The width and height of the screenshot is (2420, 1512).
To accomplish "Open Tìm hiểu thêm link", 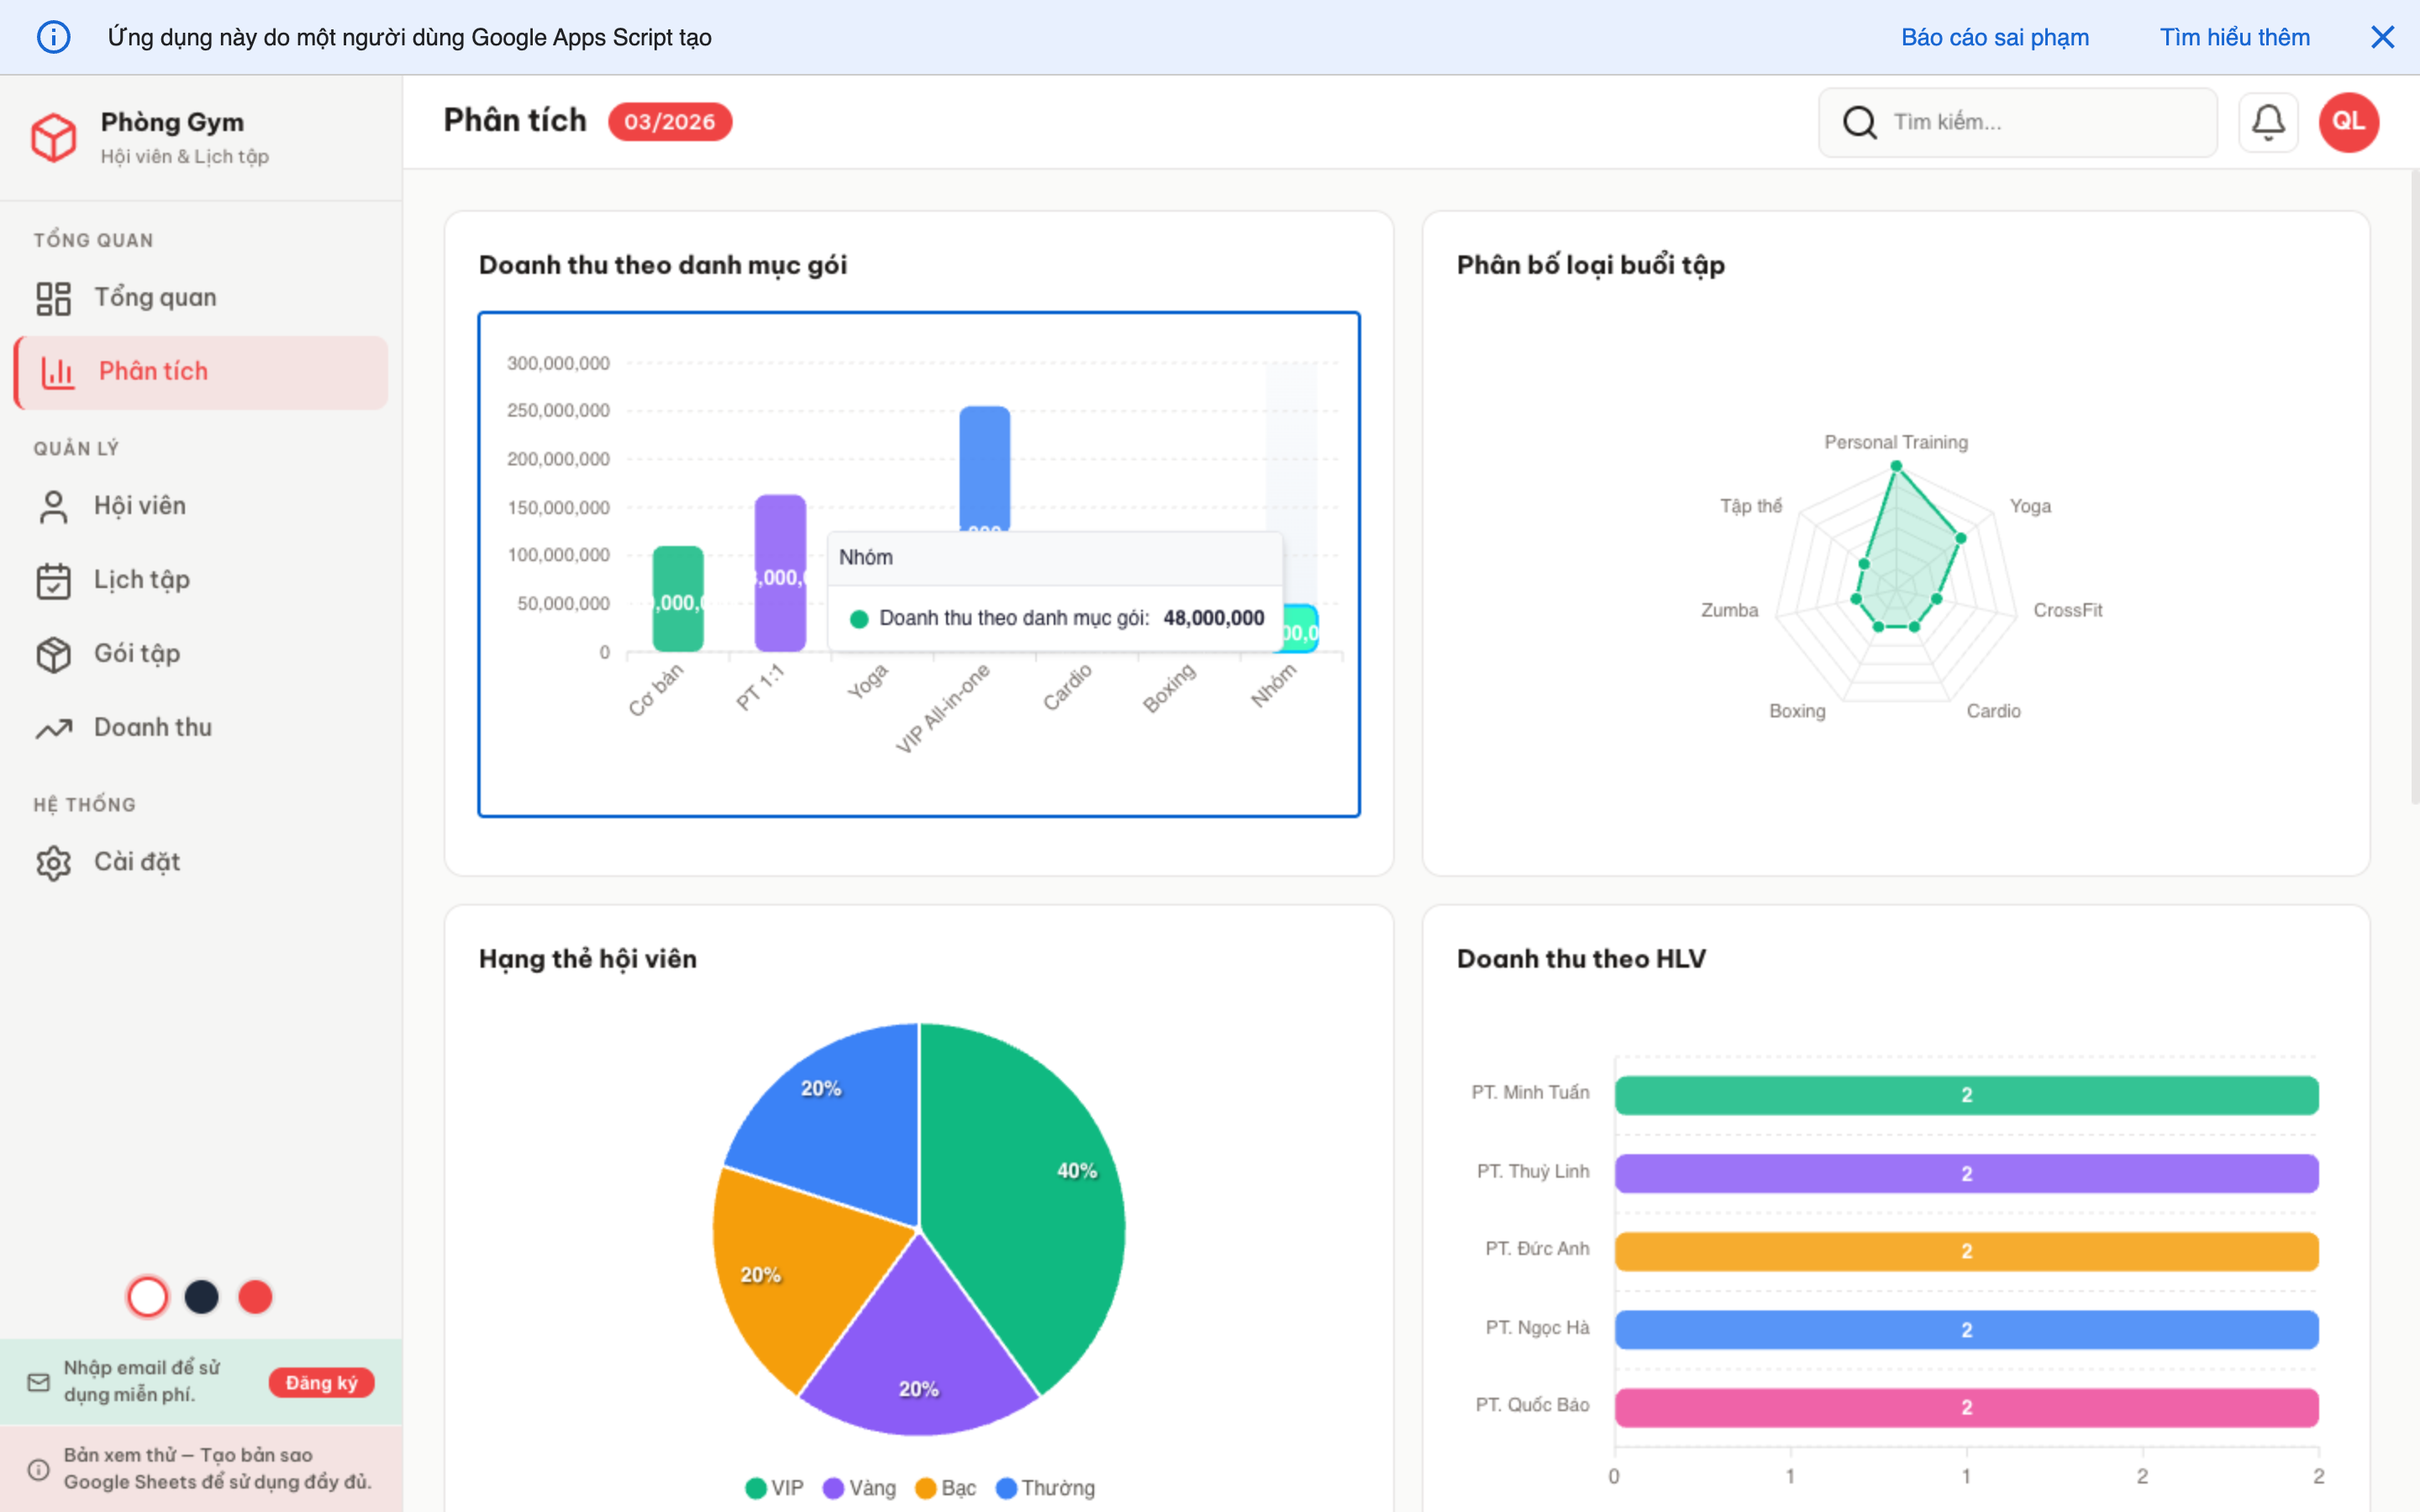I will coord(2234,37).
